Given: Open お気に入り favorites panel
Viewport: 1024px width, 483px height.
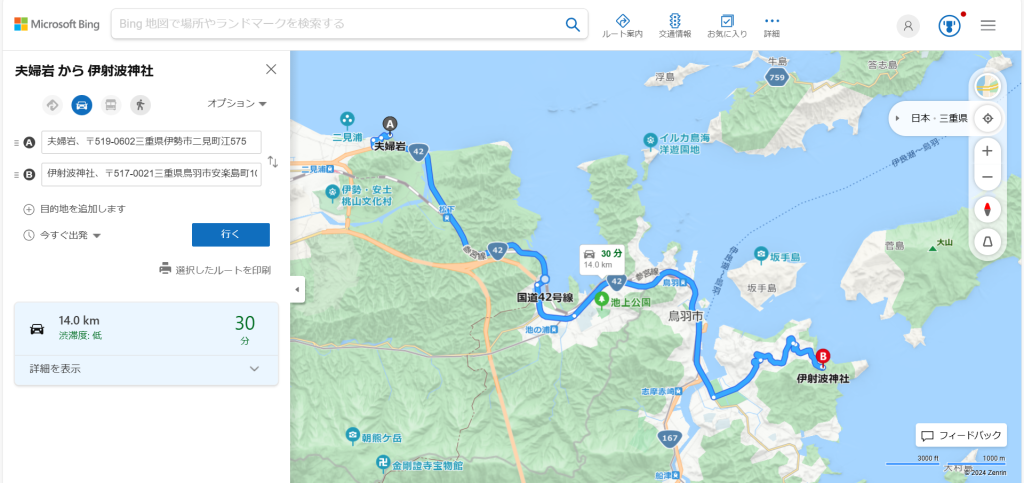Looking at the screenshot, I should click(727, 25).
